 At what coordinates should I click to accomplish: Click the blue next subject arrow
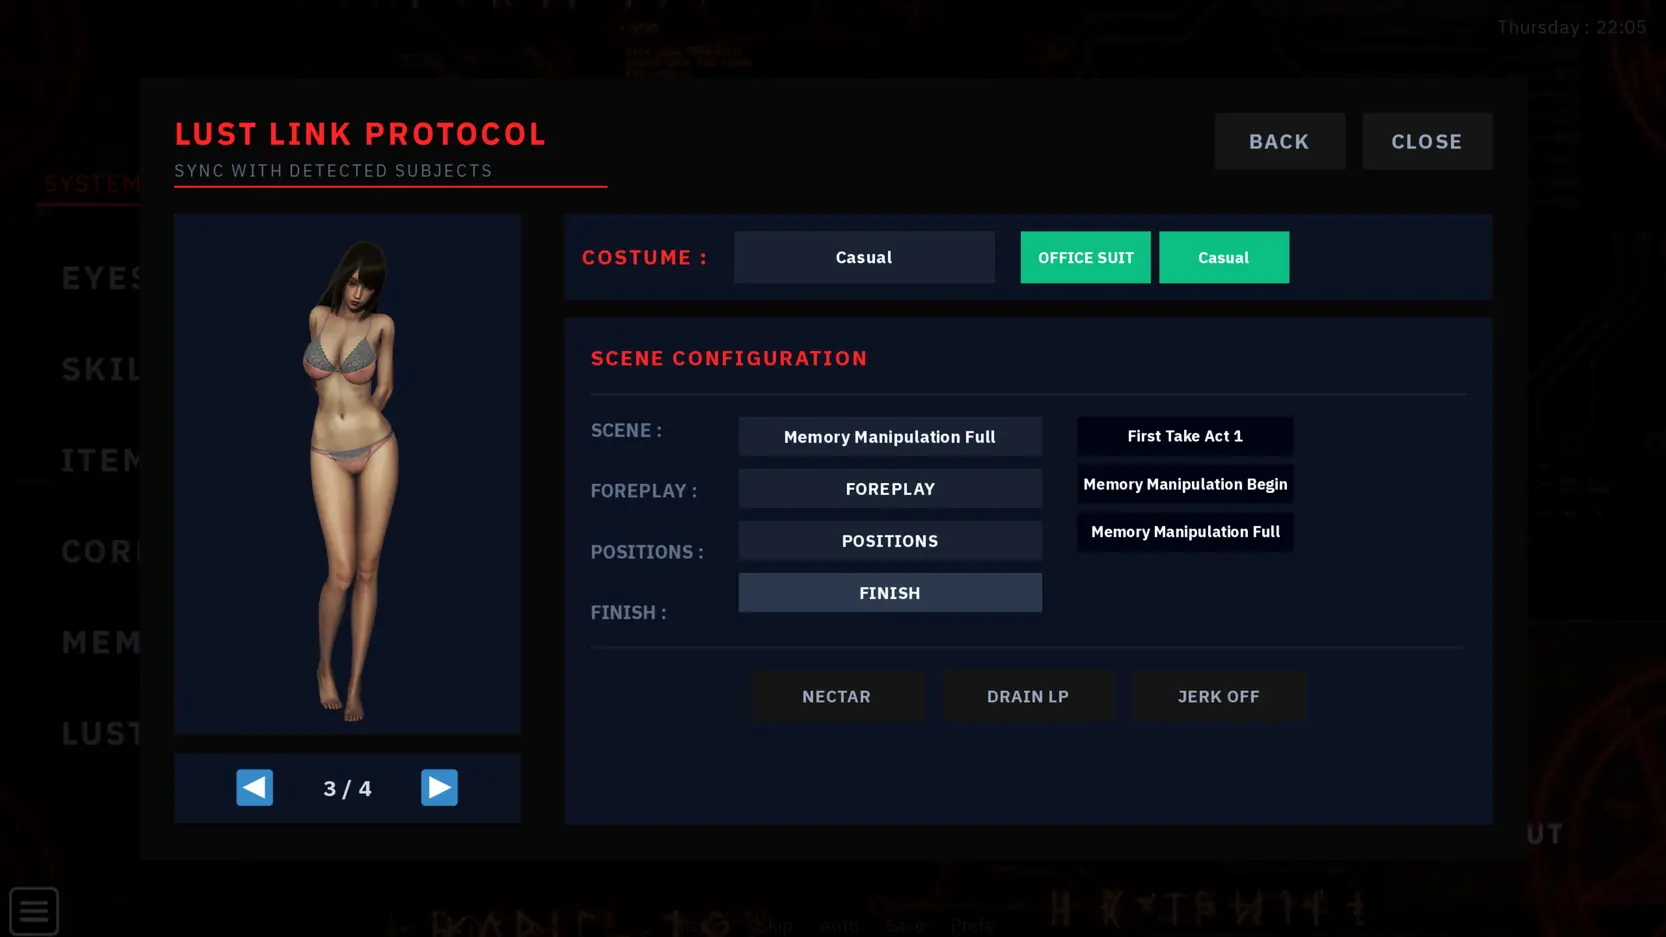[x=439, y=787]
